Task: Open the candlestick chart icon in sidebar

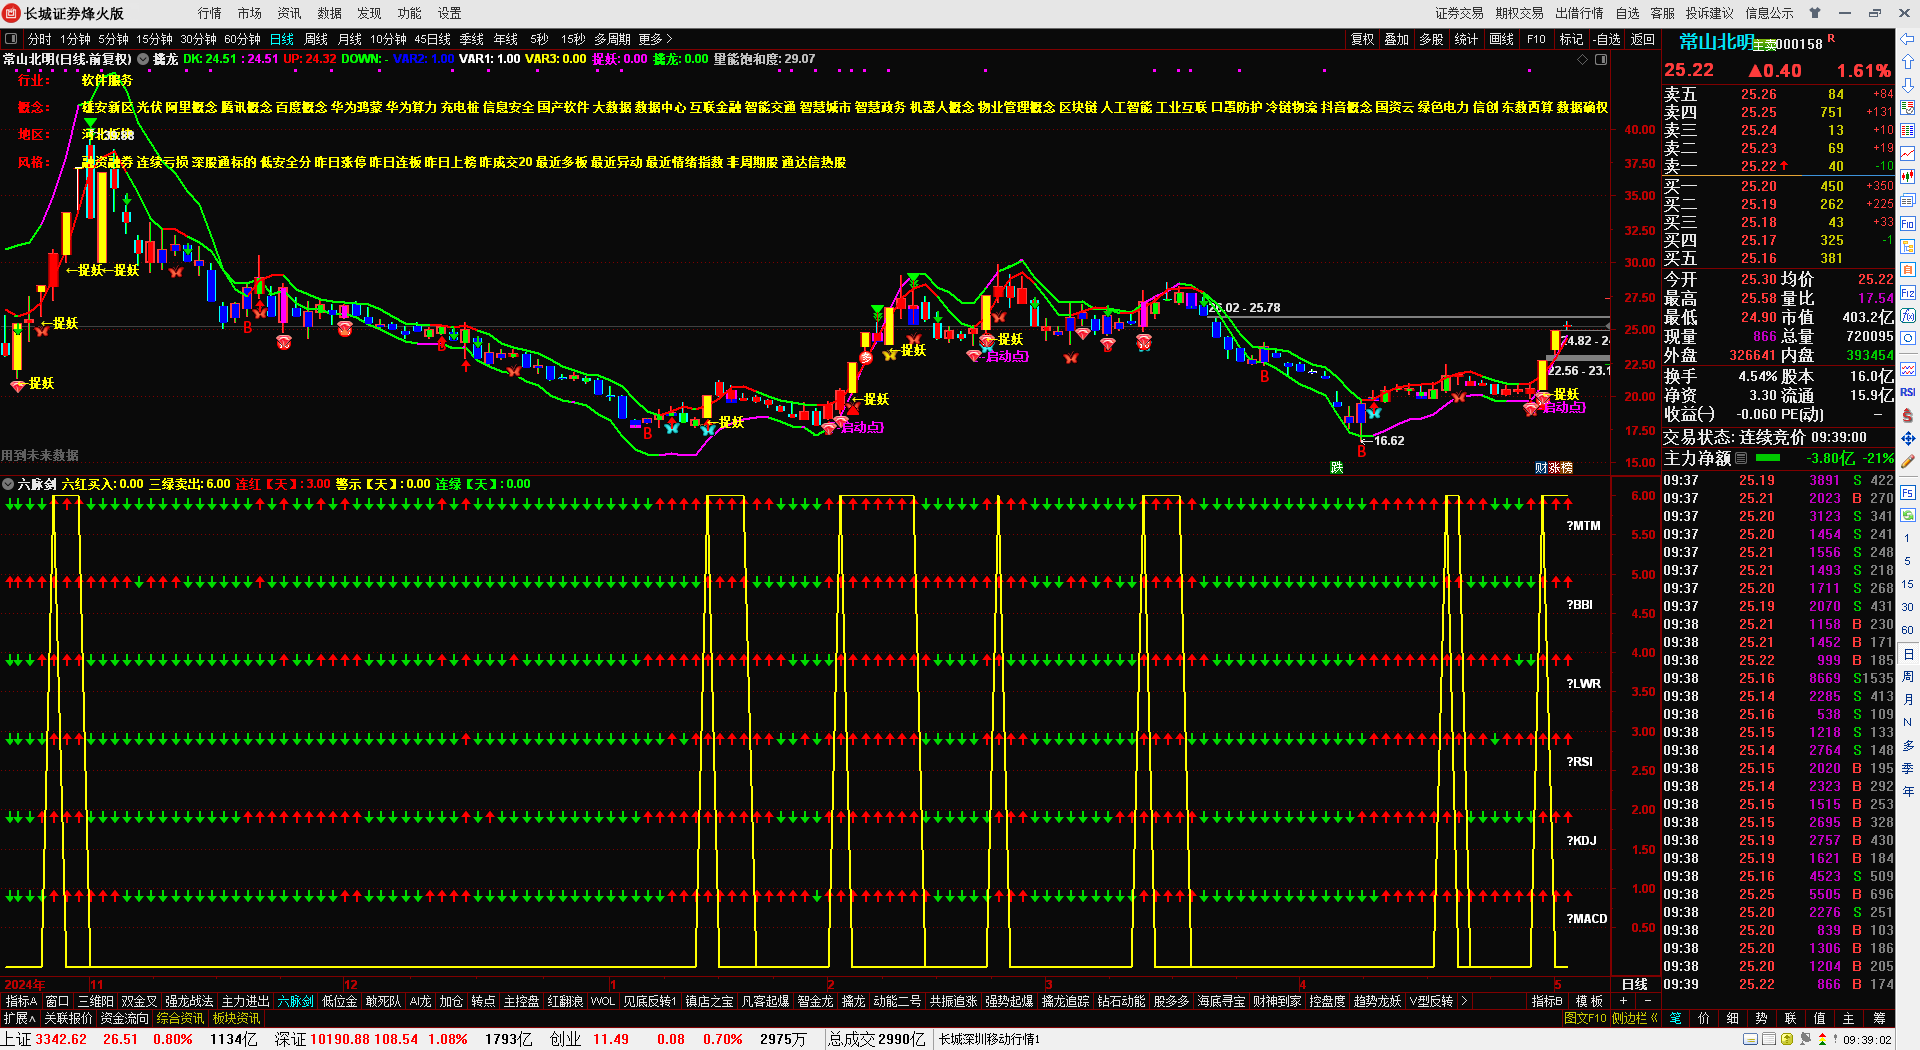Action: (1908, 176)
